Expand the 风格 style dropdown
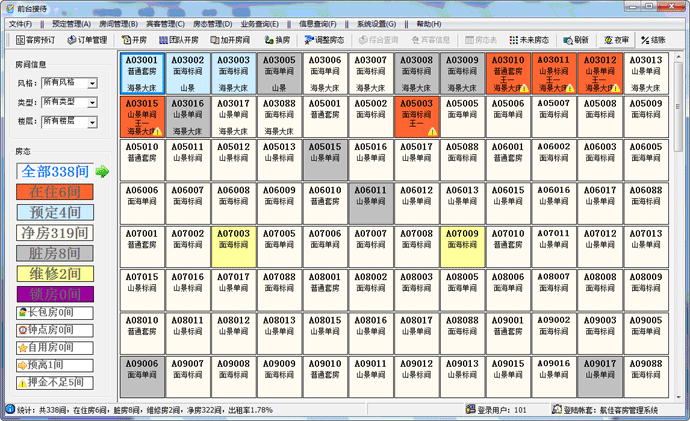690x421 pixels. (x=91, y=82)
